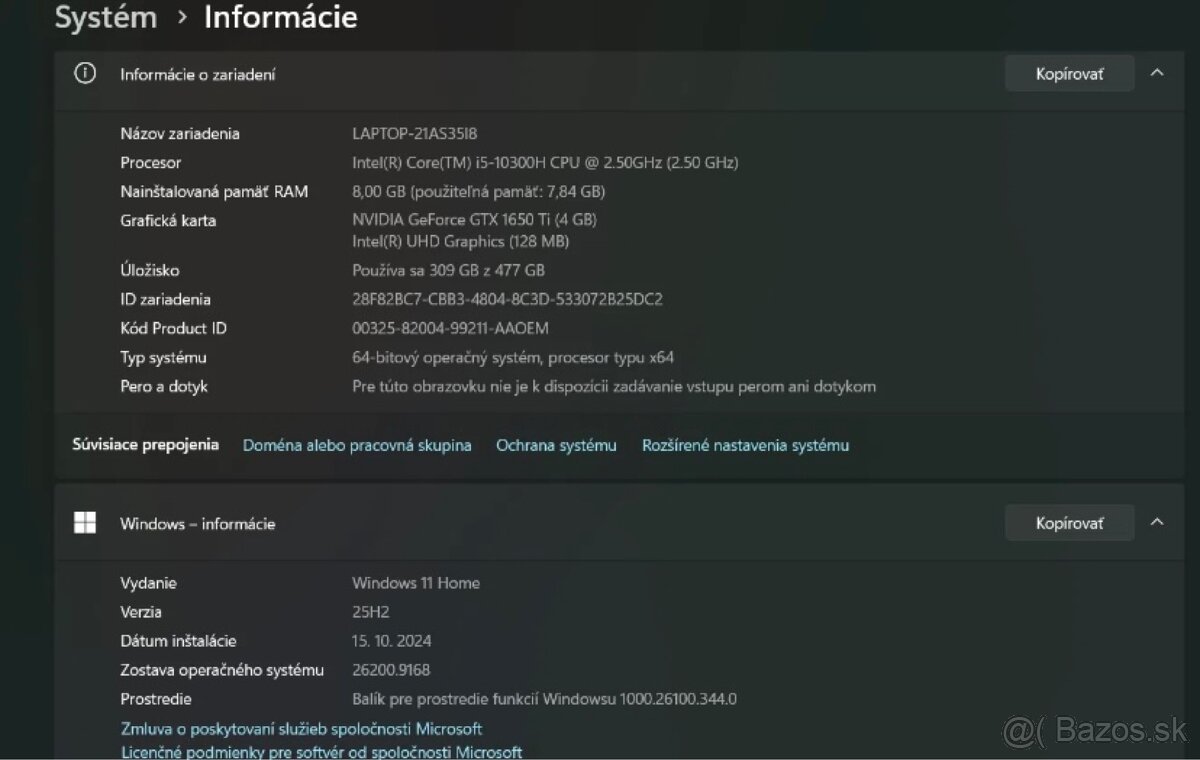
Task: Open Zmluva o poskytovaní služieb spoločnosti Microsoft
Action: pos(301,729)
